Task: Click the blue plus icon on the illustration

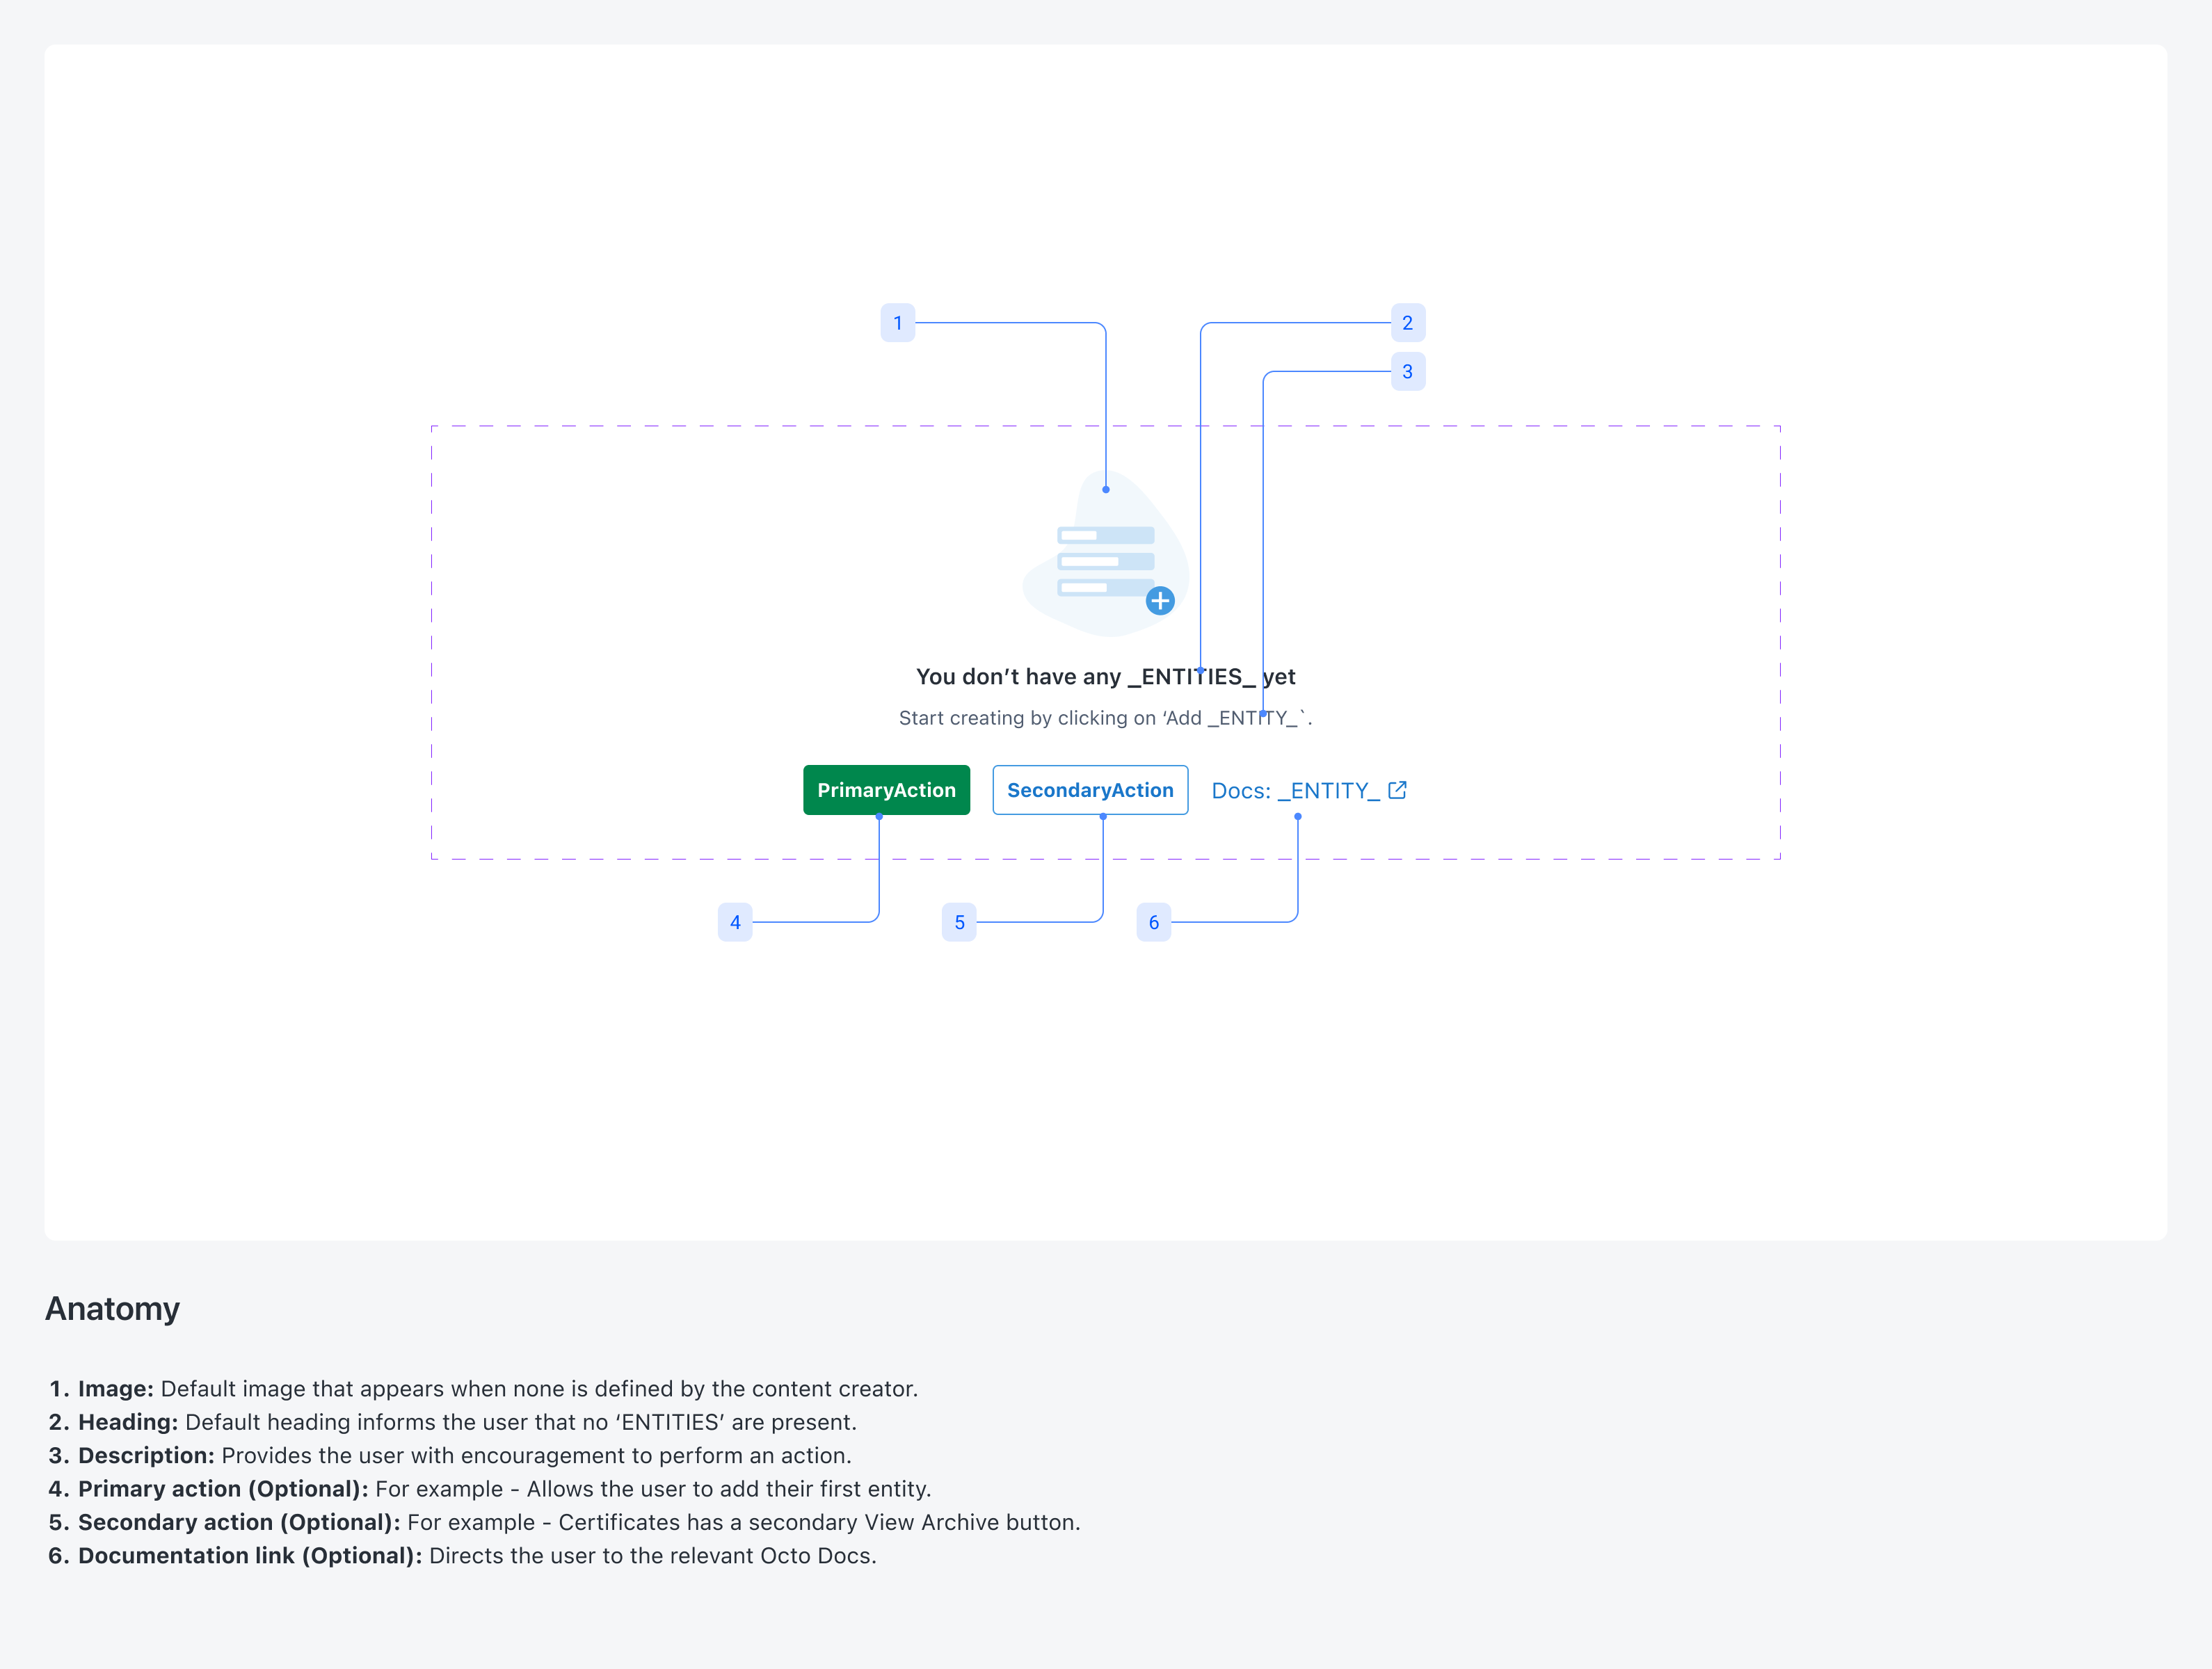Action: point(1160,601)
